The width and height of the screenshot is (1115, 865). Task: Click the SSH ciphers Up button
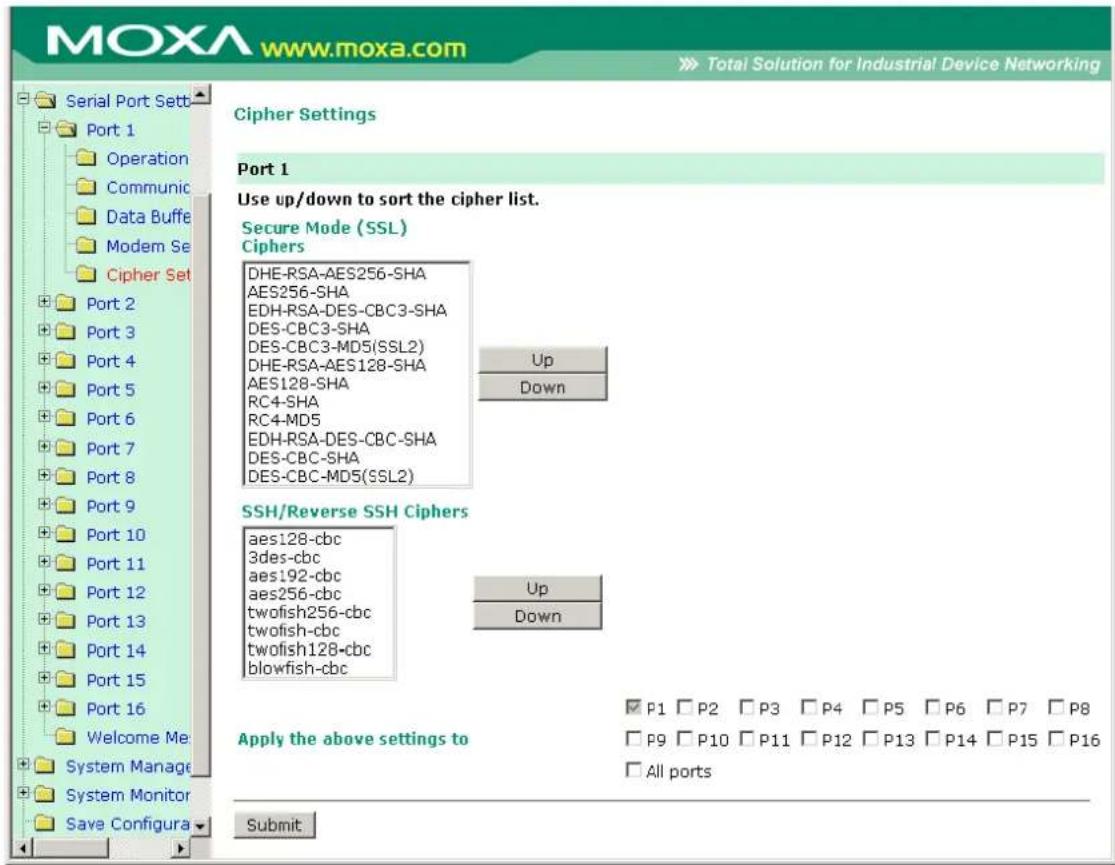pyautogui.click(x=538, y=588)
